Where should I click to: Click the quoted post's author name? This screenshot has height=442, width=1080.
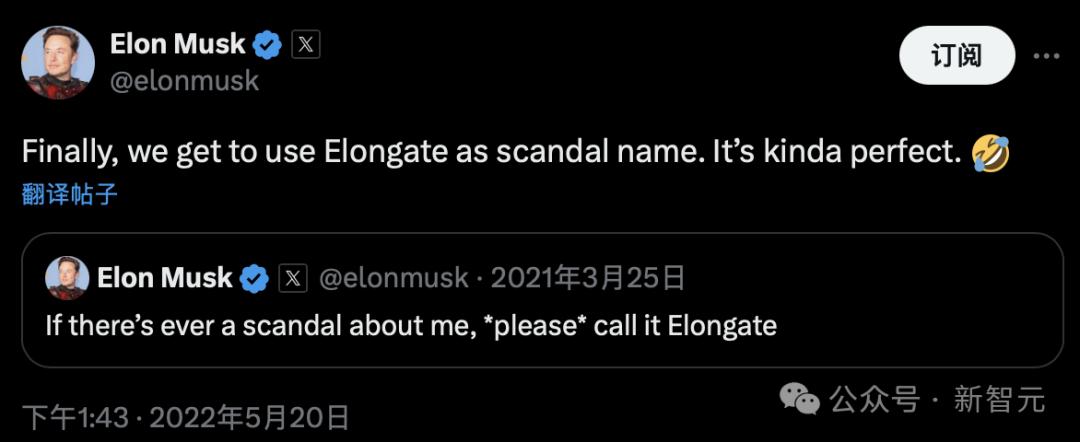tap(165, 278)
